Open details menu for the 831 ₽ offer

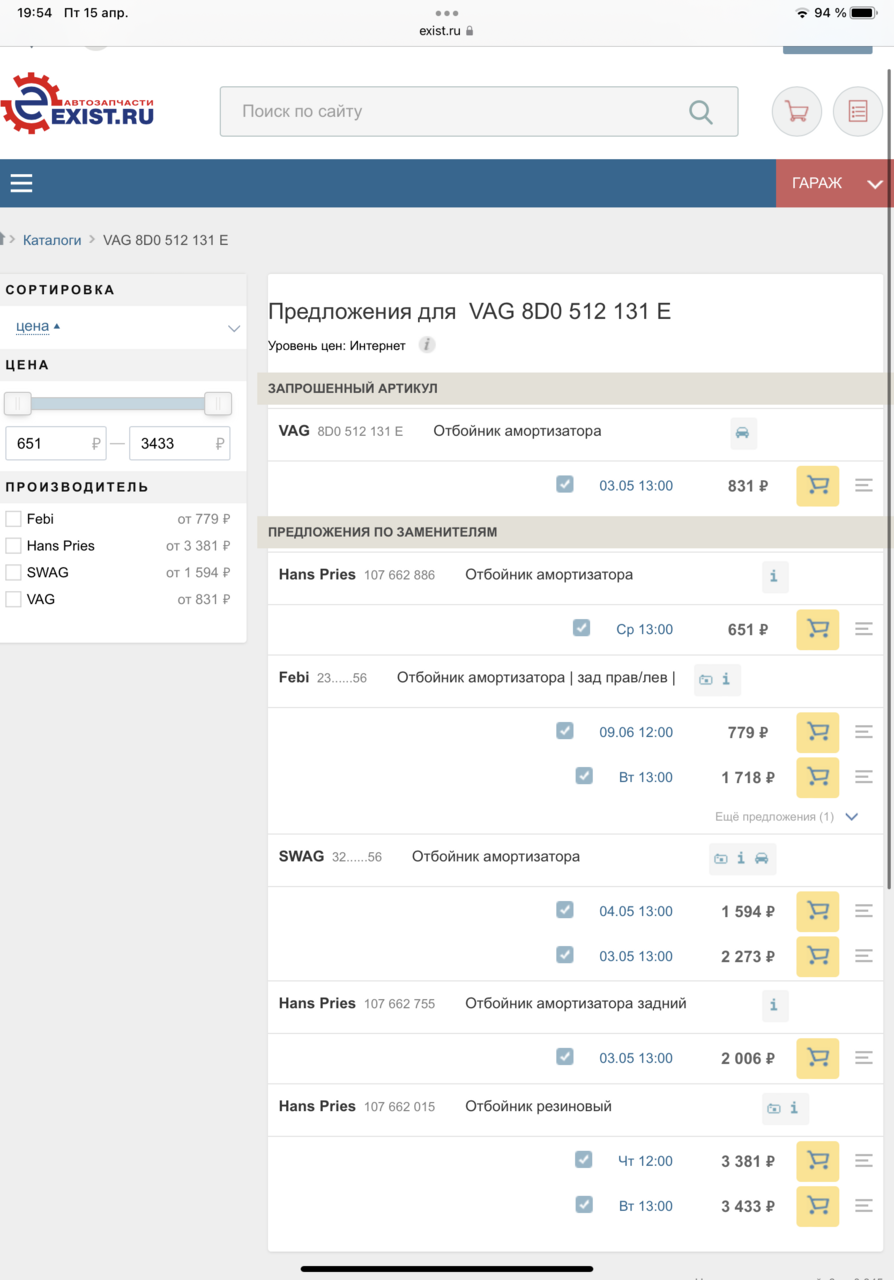tap(864, 485)
